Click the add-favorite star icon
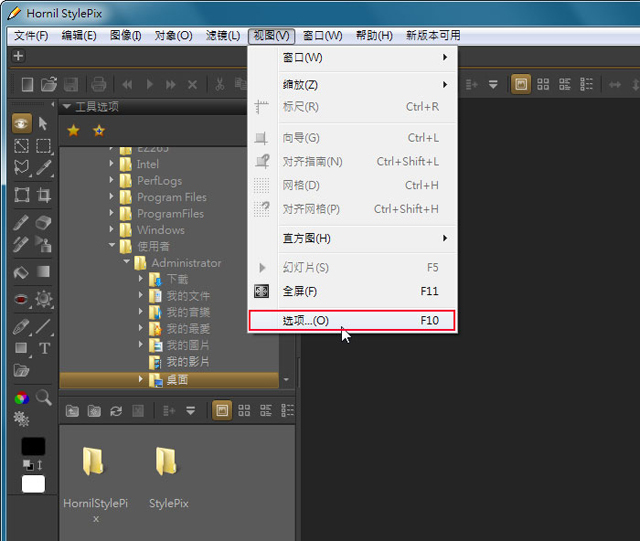The width and height of the screenshot is (640, 541). point(99,131)
